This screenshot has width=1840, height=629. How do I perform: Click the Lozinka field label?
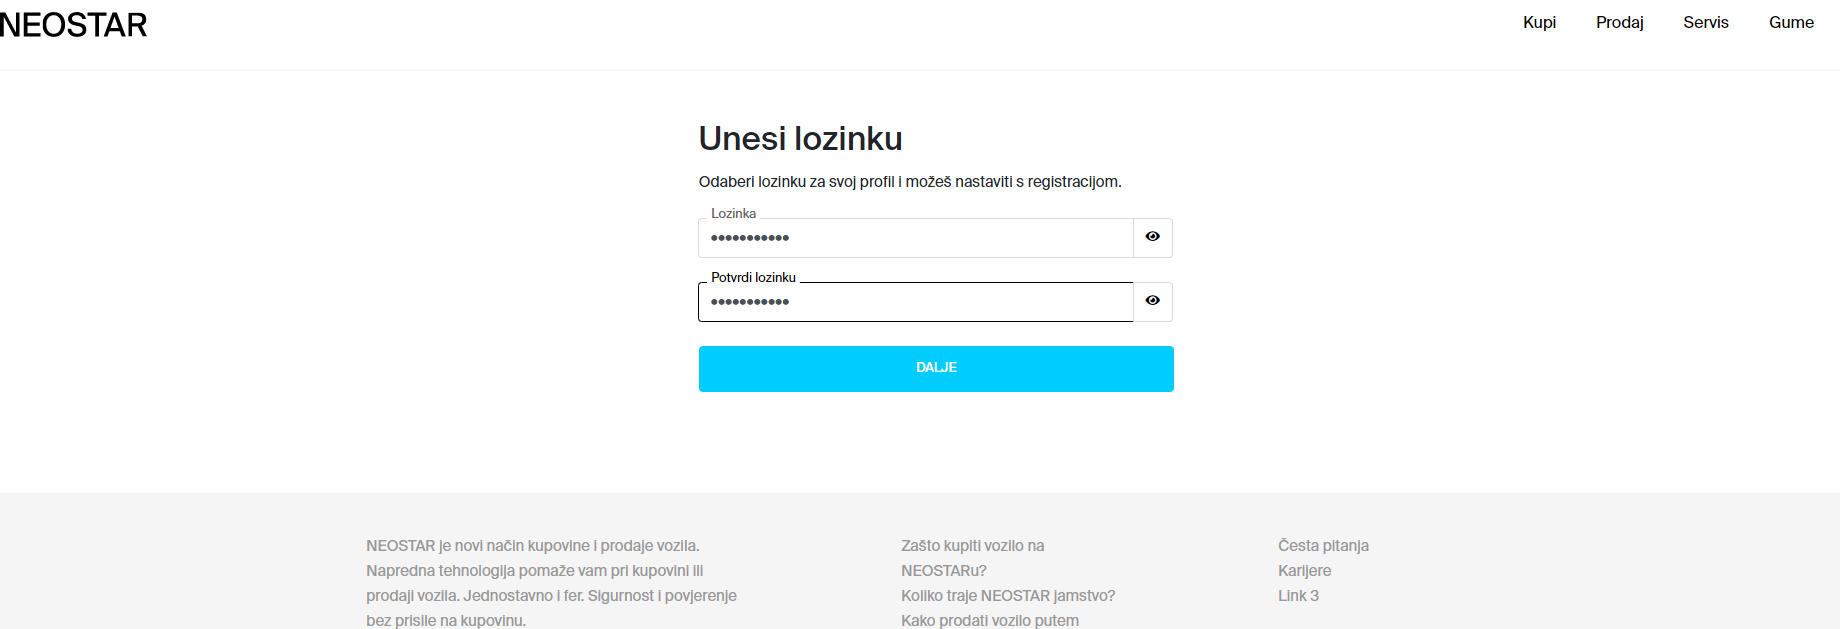(733, 214)
